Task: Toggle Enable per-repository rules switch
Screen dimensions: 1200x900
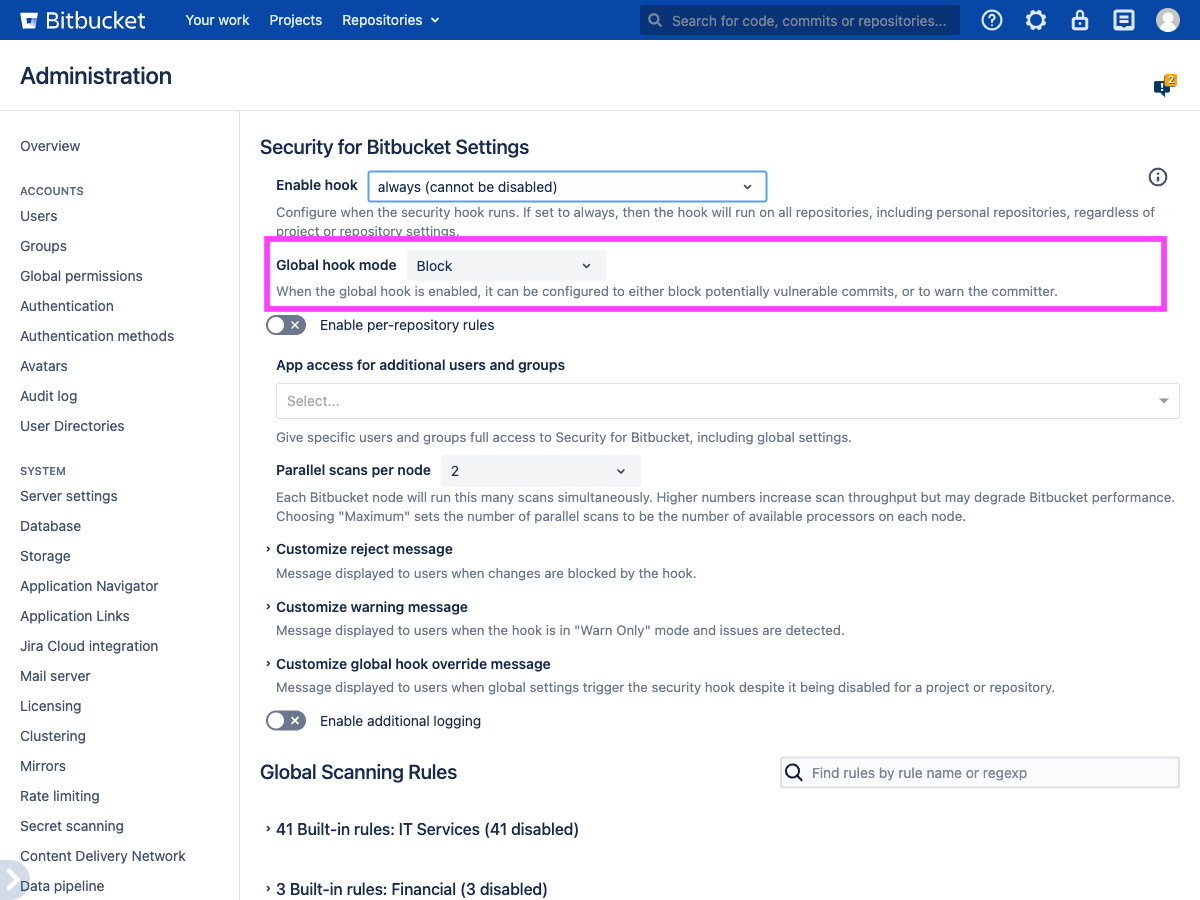Action: 286,325
